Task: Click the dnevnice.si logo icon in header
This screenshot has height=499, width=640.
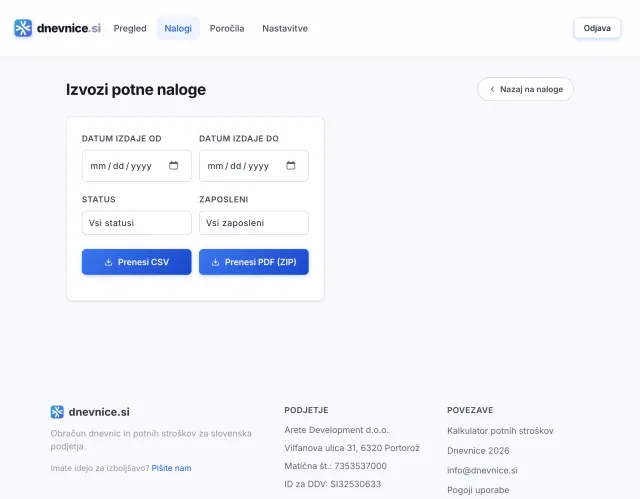Action: tap(23, 28)
